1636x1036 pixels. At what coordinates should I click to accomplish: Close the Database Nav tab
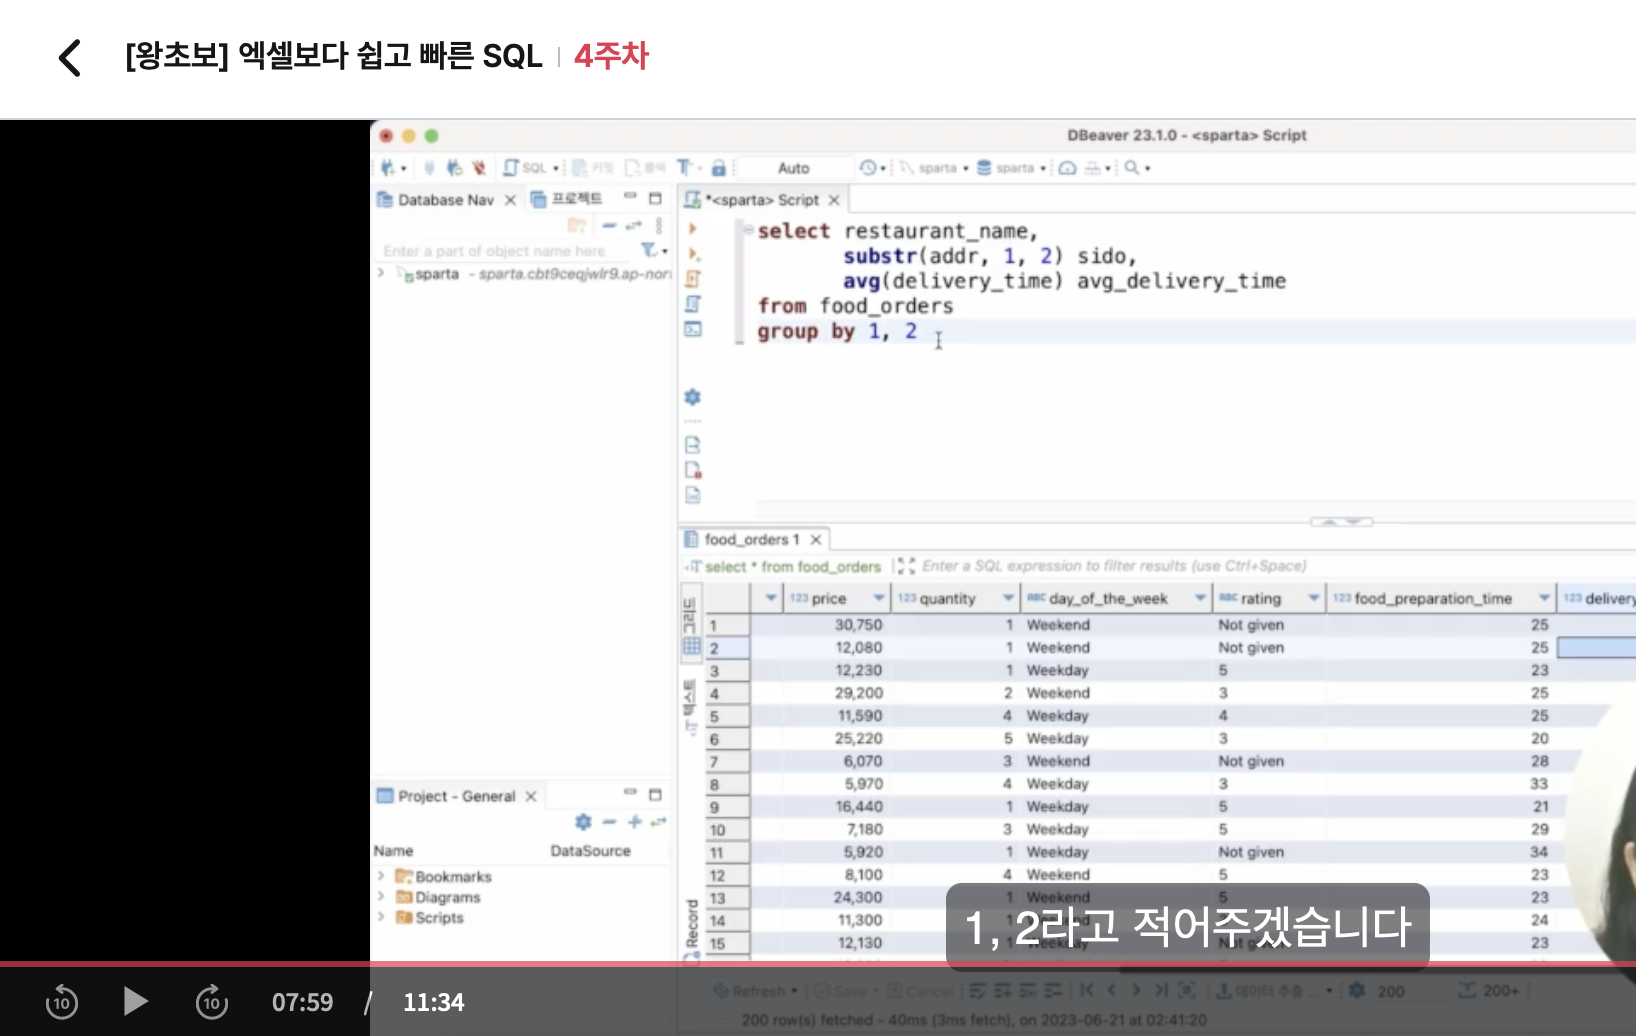pyautogui.click(x=510, y=200)
